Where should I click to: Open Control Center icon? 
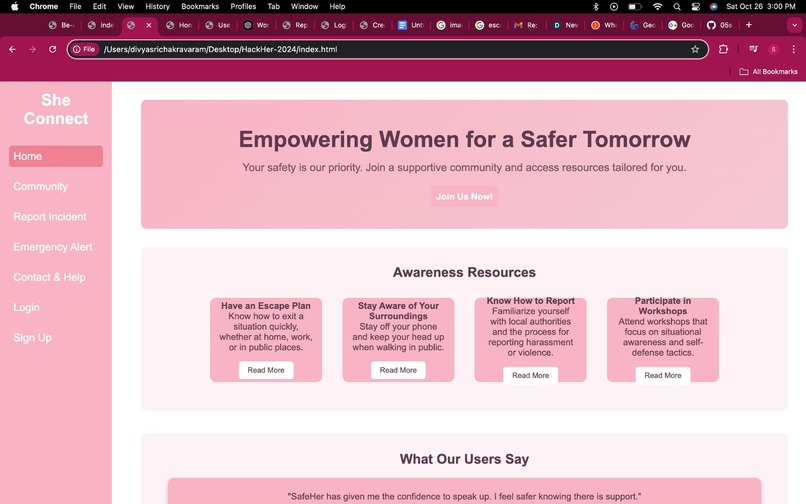tap(695, 6)
